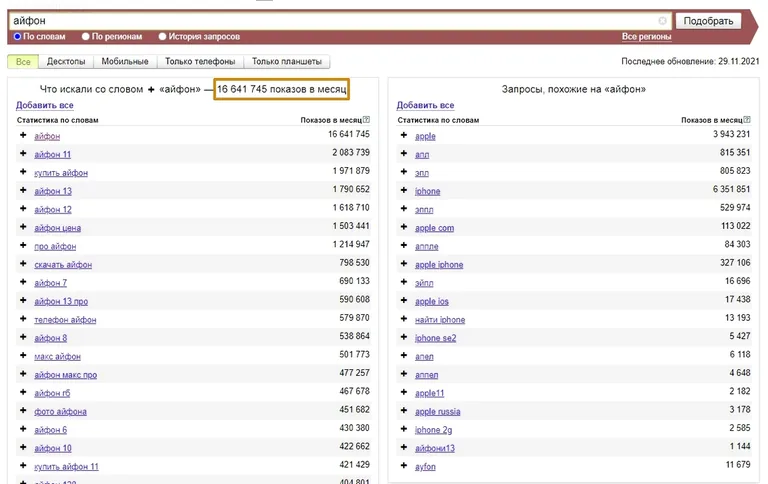The height and width of the screenshot is (484, 768).
Task: Open help icon beside left «Показов в месяц»
Action: (x=366, y=120)
